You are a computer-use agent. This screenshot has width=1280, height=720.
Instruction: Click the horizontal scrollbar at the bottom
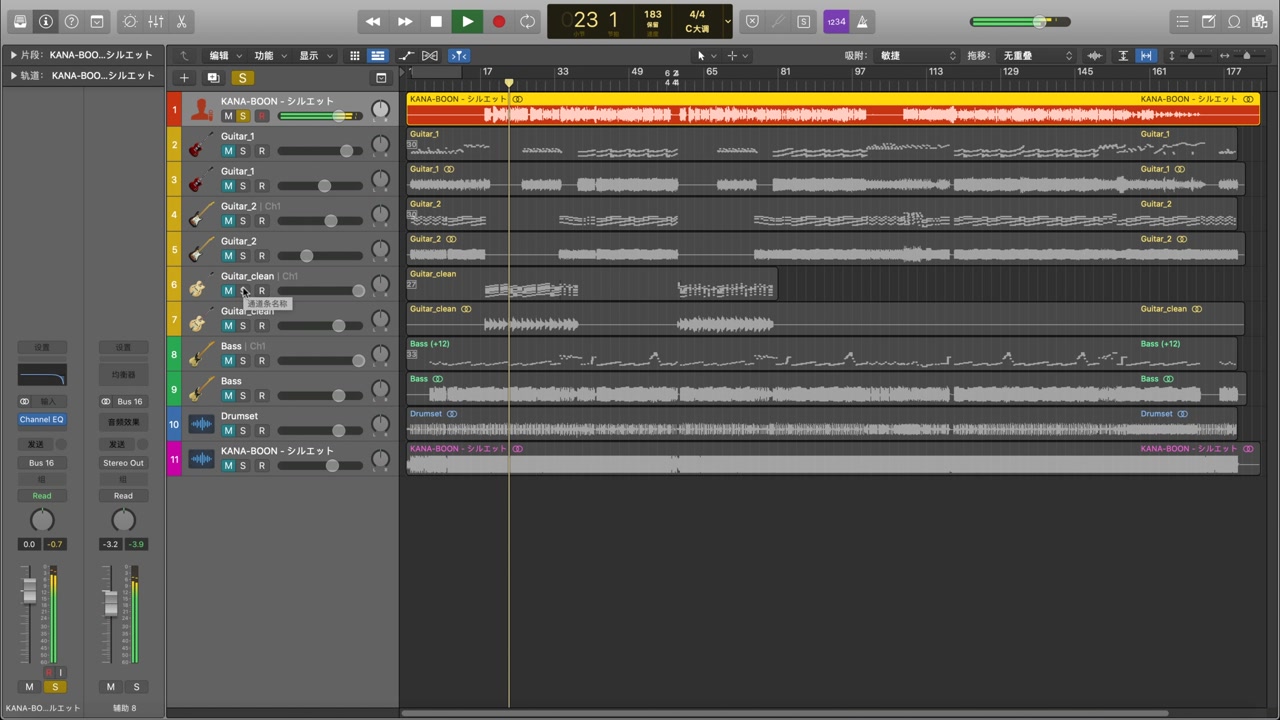(x=785, y=714)
